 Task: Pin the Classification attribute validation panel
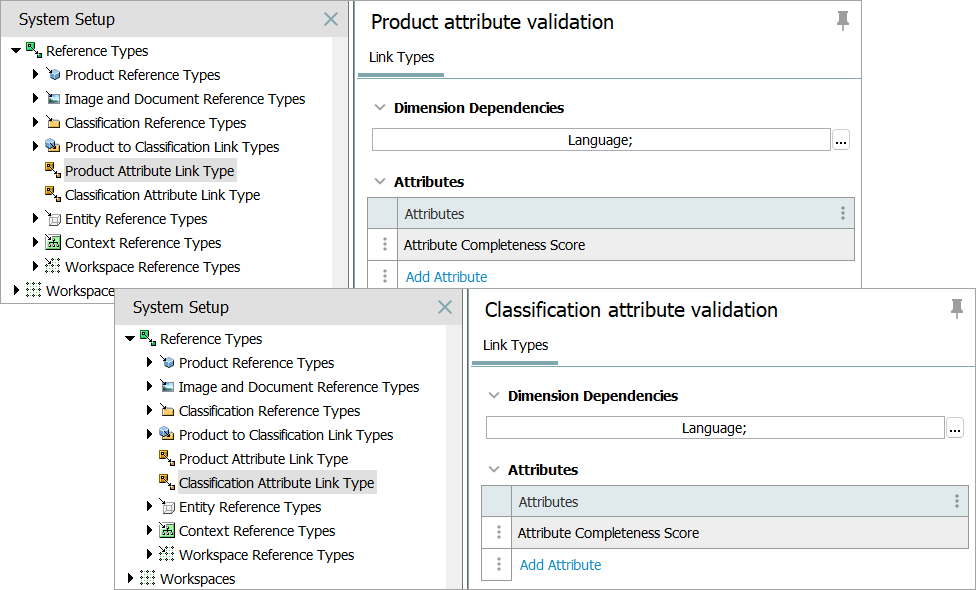957,309
